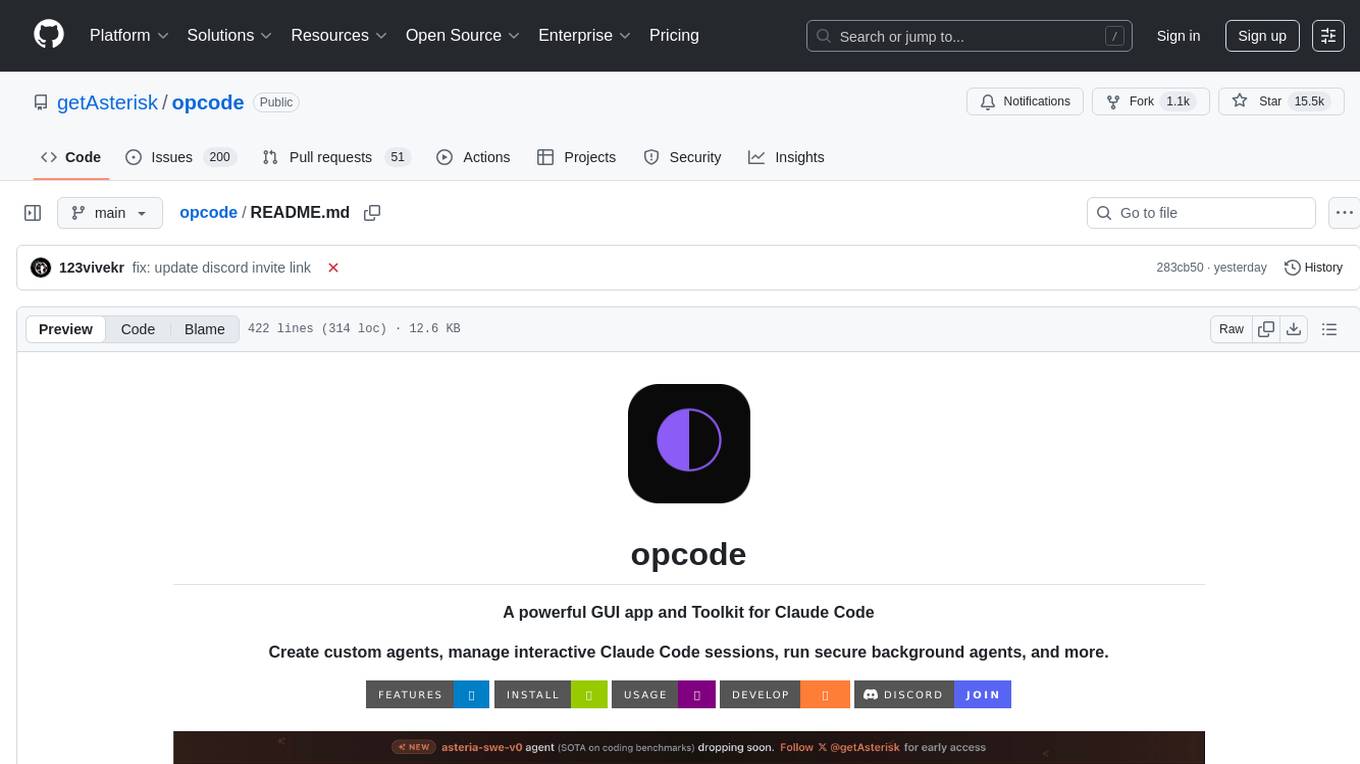
Task: Open the commit History
Action: [x=1313, y=268]
